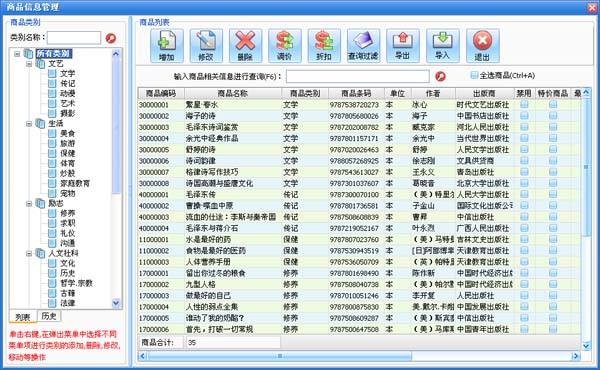Image resolution: width=600 pixels, height=370 pixels.
Task: Collapse the 文艺 tree node
Action: point(29,64)
